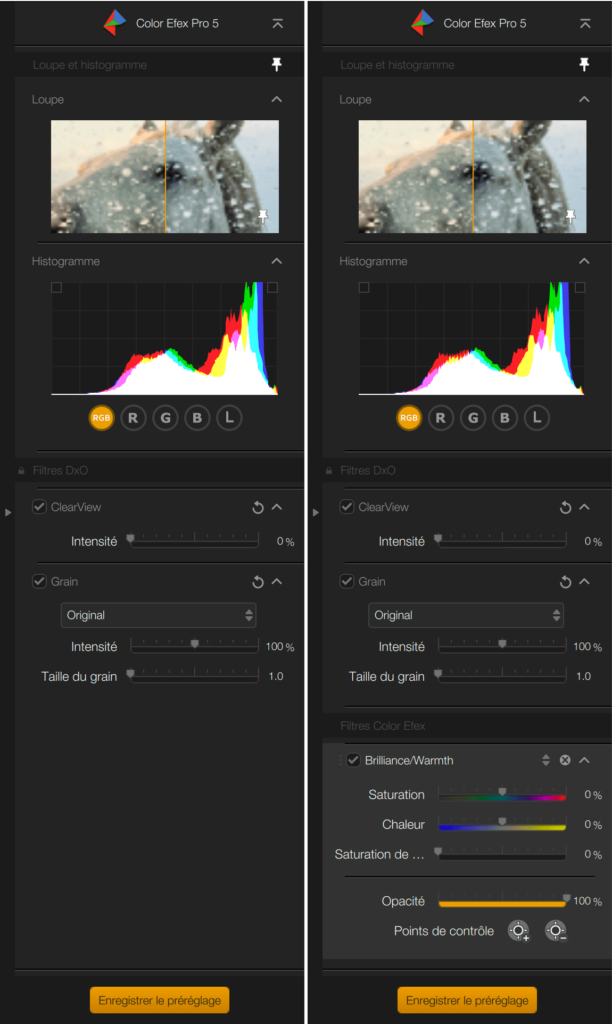612x1024 pixels.
Task: Toggle the right histogram shadow clipping box
Action: [x=364, y=287]
